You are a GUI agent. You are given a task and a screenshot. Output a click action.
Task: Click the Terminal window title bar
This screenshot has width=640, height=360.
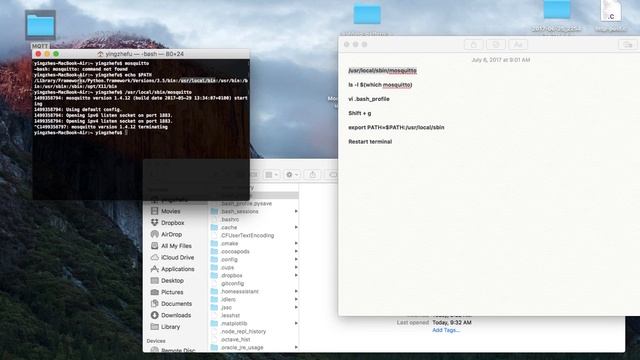(141, 54)
